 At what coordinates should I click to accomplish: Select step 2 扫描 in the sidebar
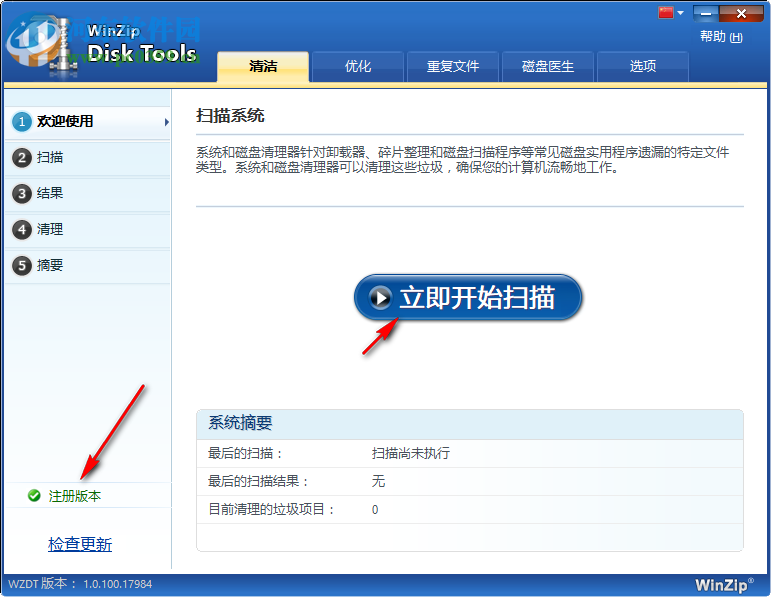tap(88, 157)
